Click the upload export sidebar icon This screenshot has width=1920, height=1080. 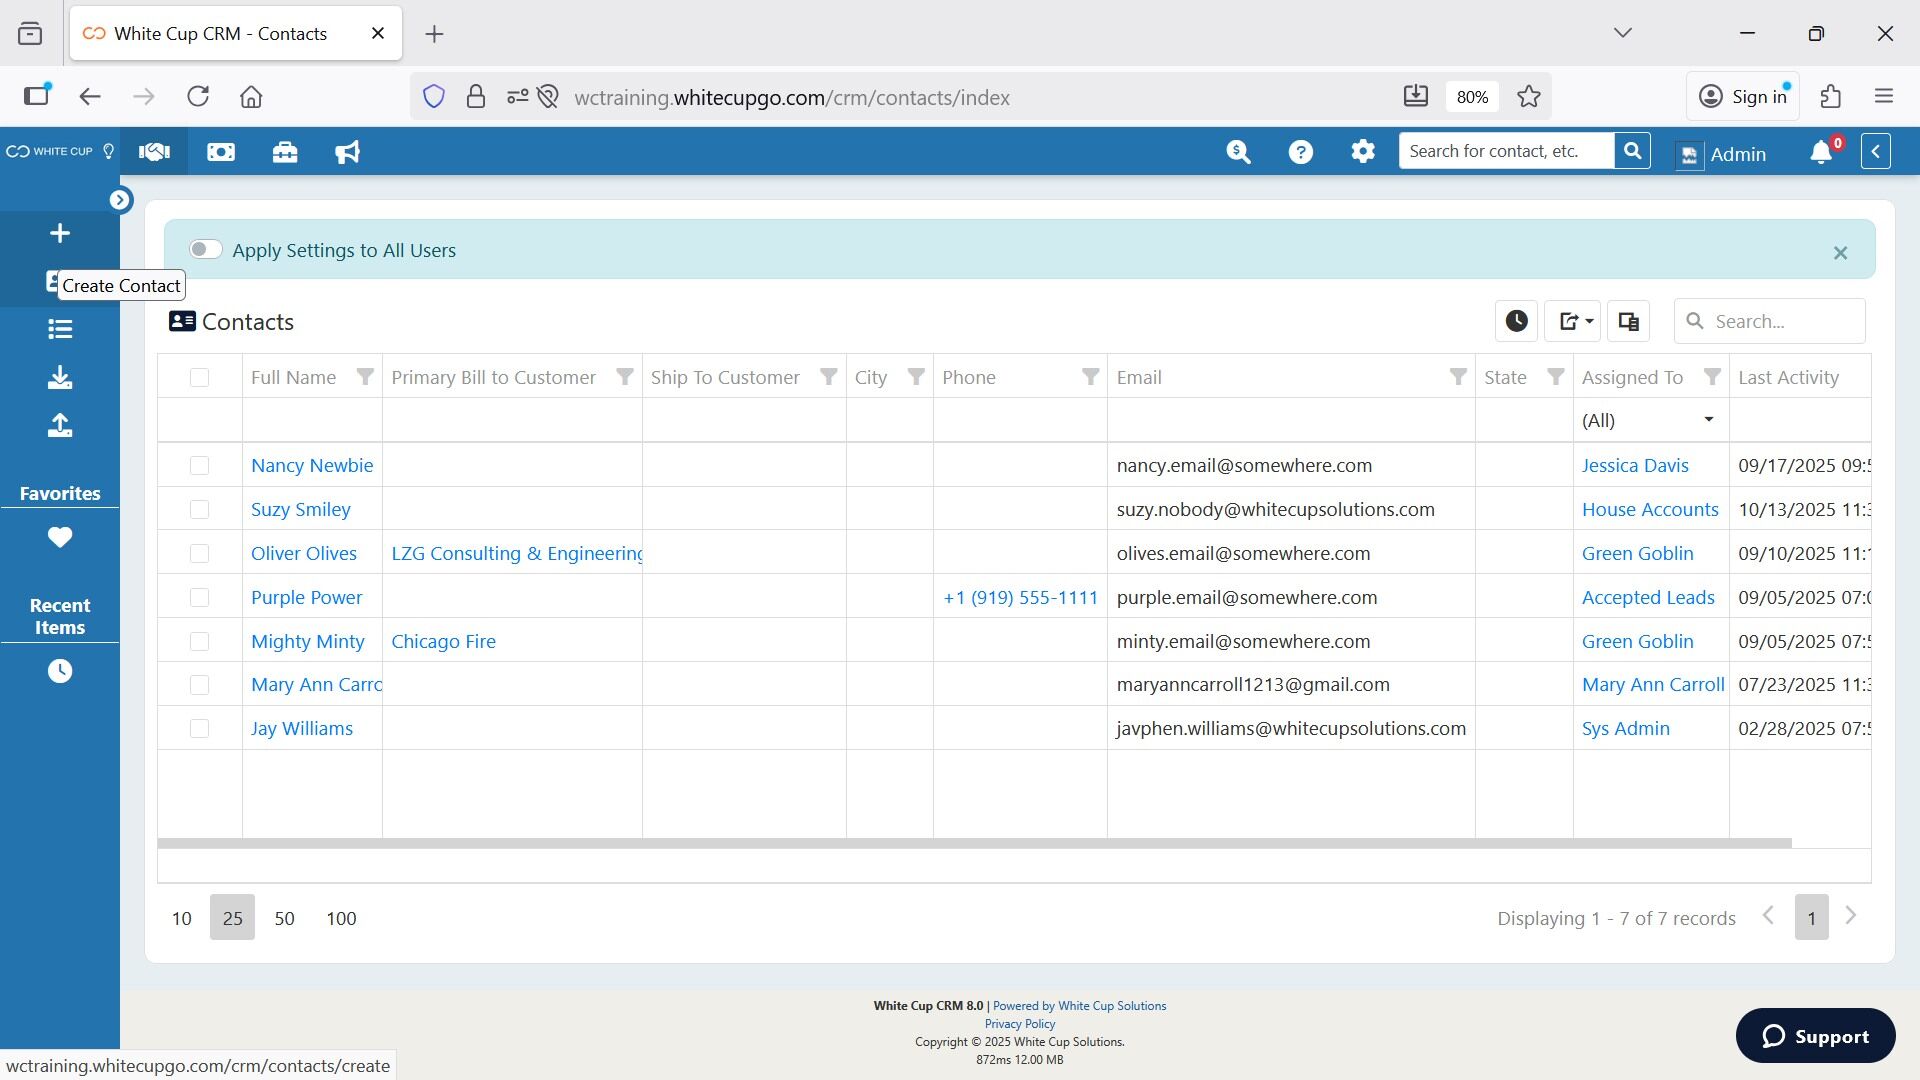[60, 426]
